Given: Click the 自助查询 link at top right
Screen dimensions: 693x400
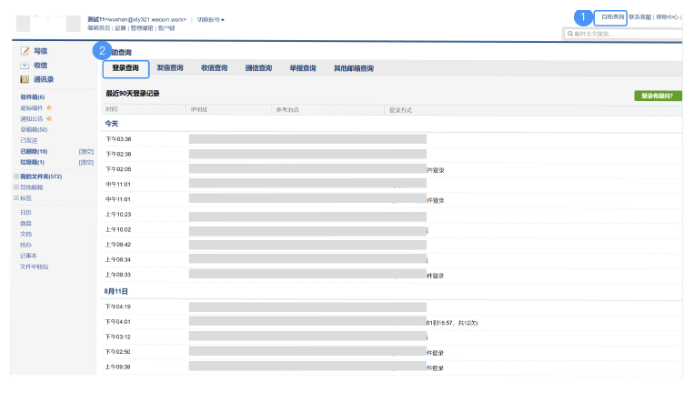Looking at the screenshot, I should [x=611, y=17].
